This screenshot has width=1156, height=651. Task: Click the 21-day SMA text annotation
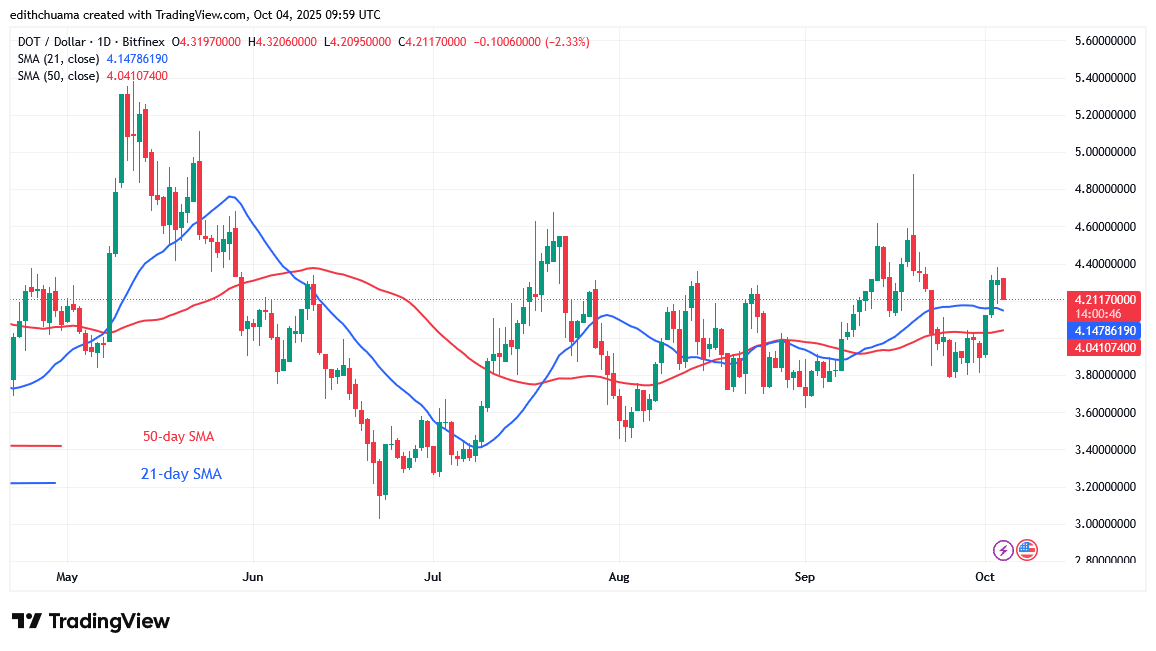(x=181, y=474)
